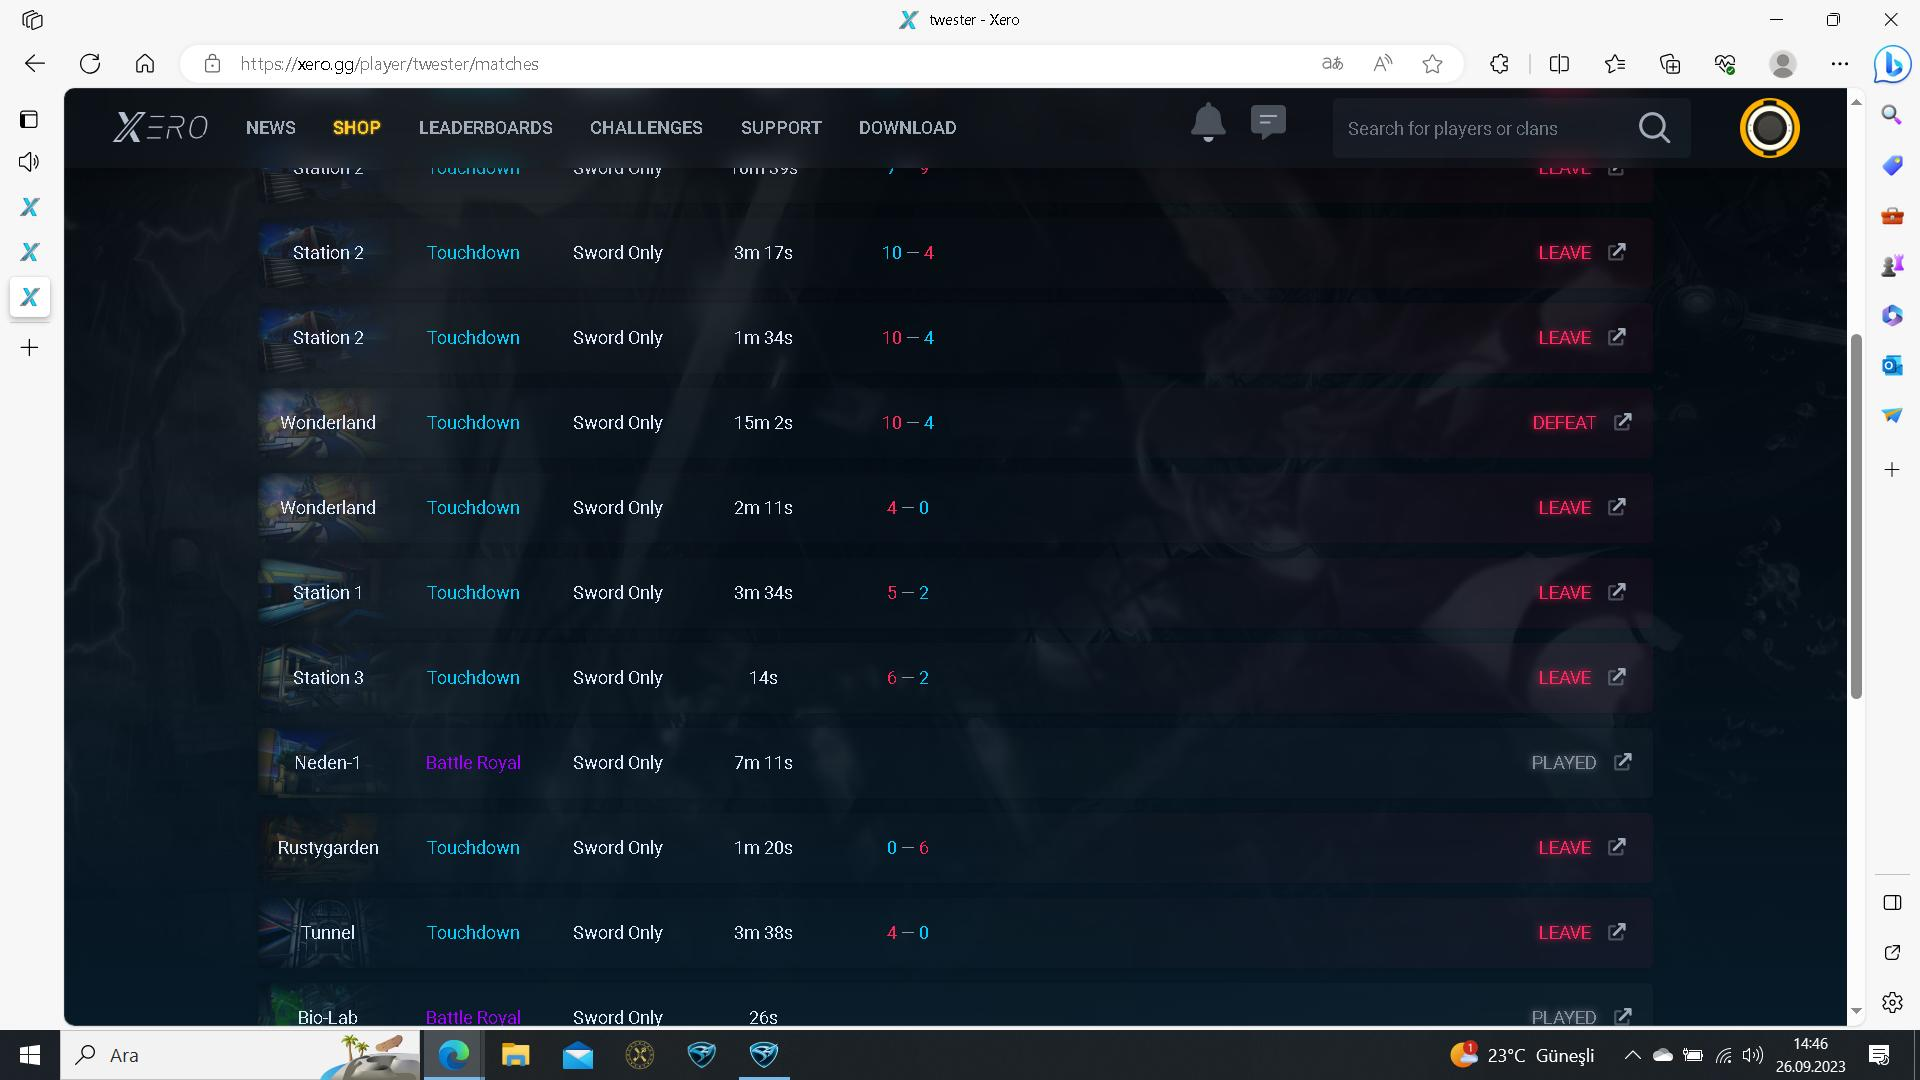Click the player avatar ring icon
Image resolution: width=1920 pixels, height=1080 pixels.
1769,128
